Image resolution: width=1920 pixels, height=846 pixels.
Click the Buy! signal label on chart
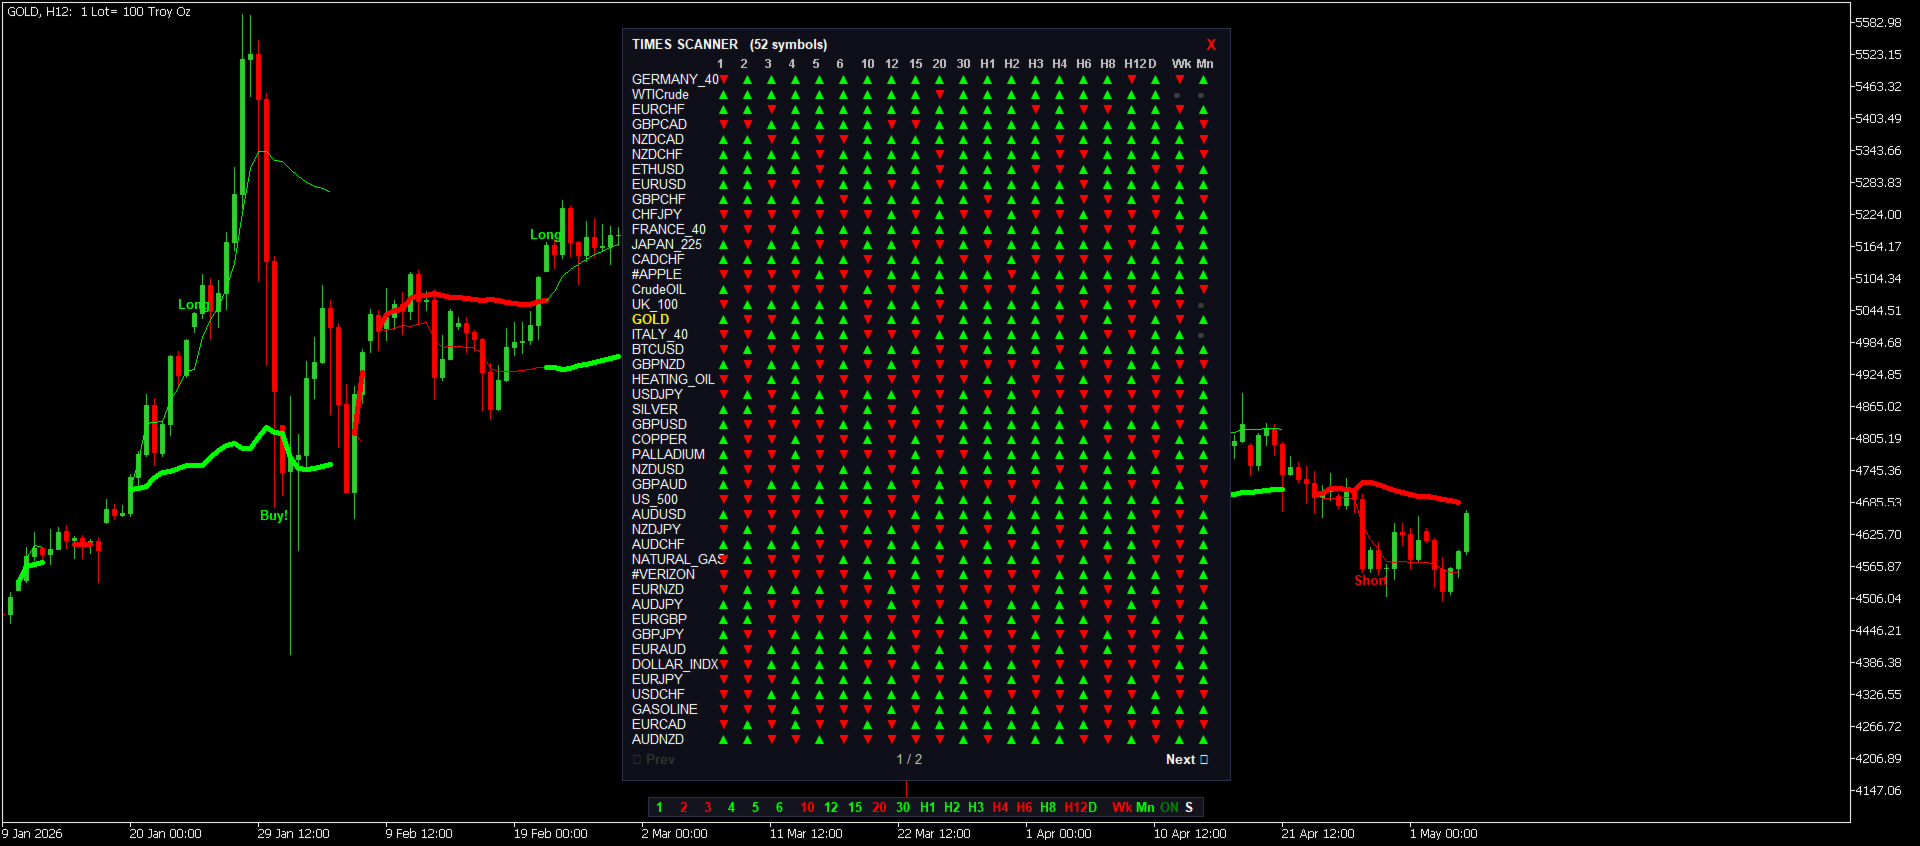(x=274, y=516)
